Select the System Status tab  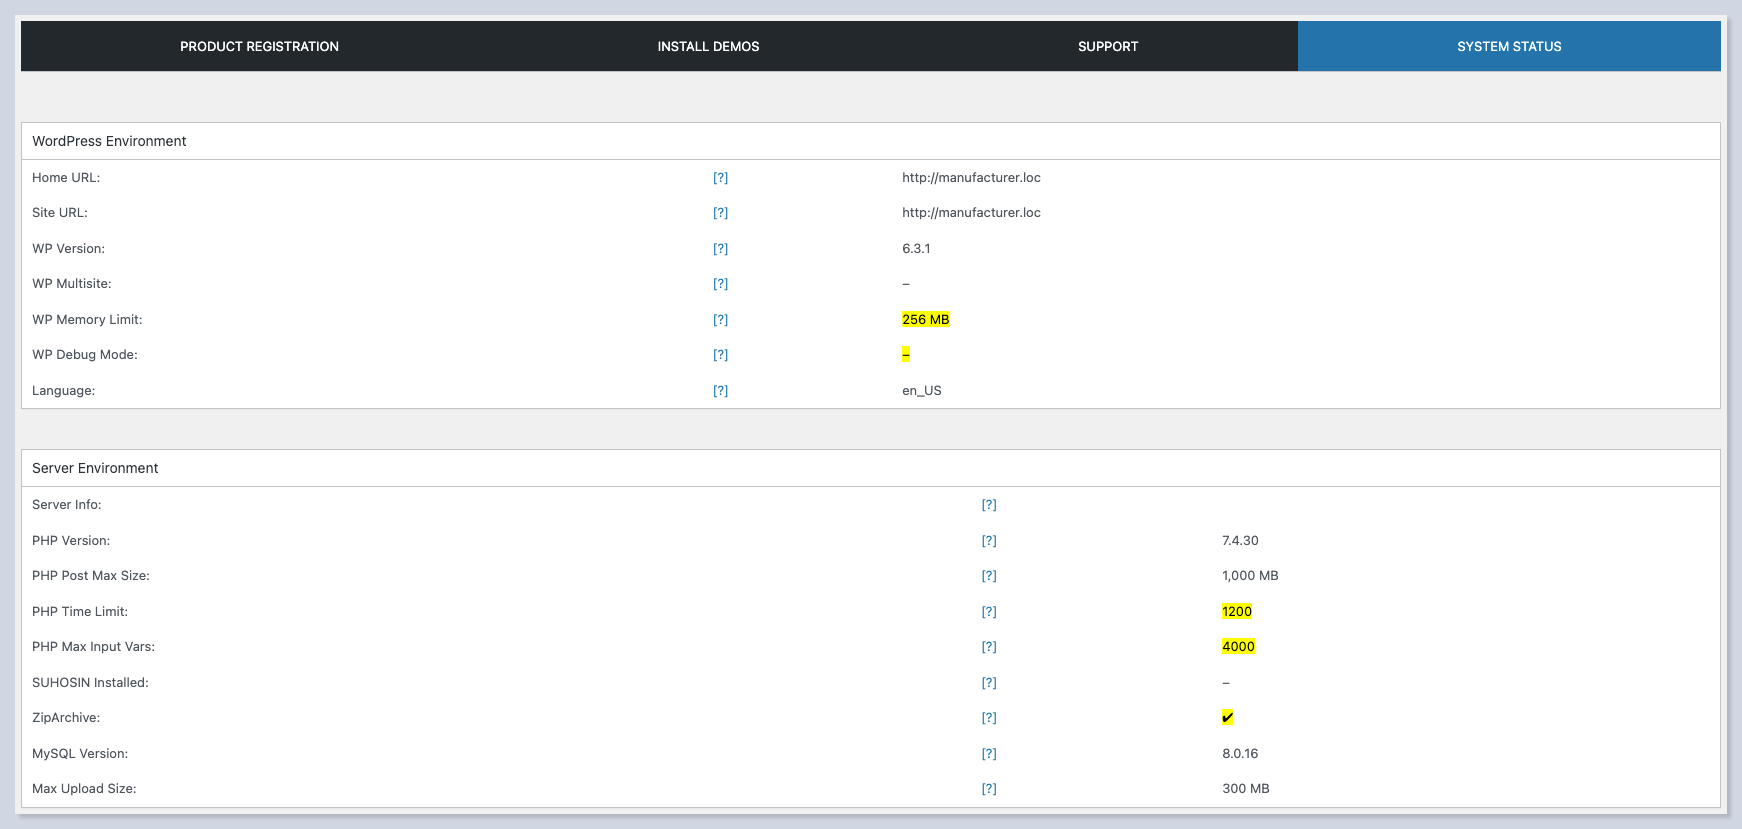click(1509, 46)
